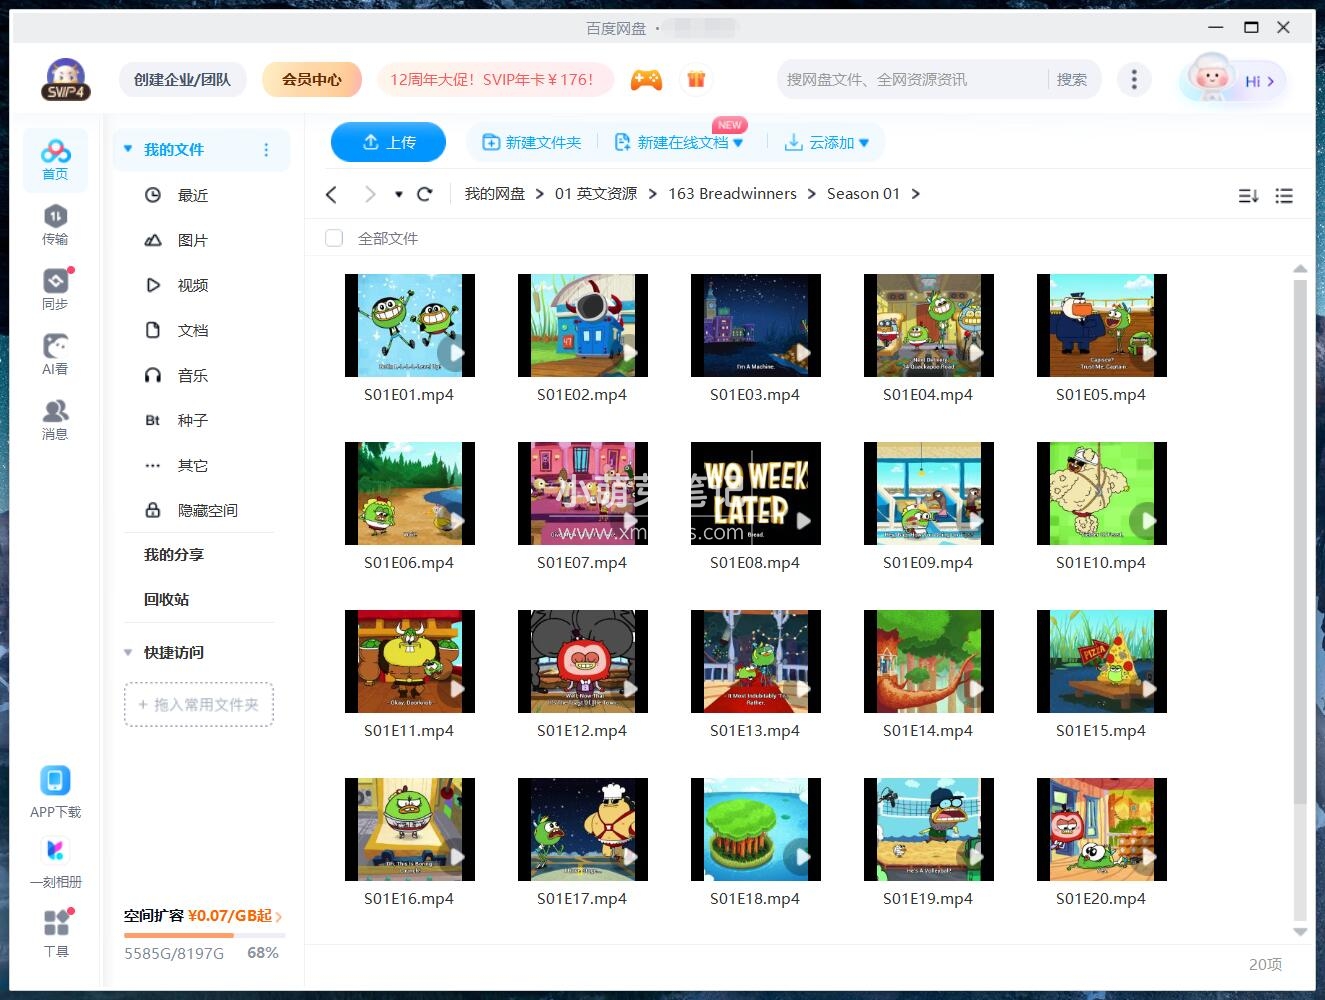Select 视频 in the file categories list

point(192,285)
